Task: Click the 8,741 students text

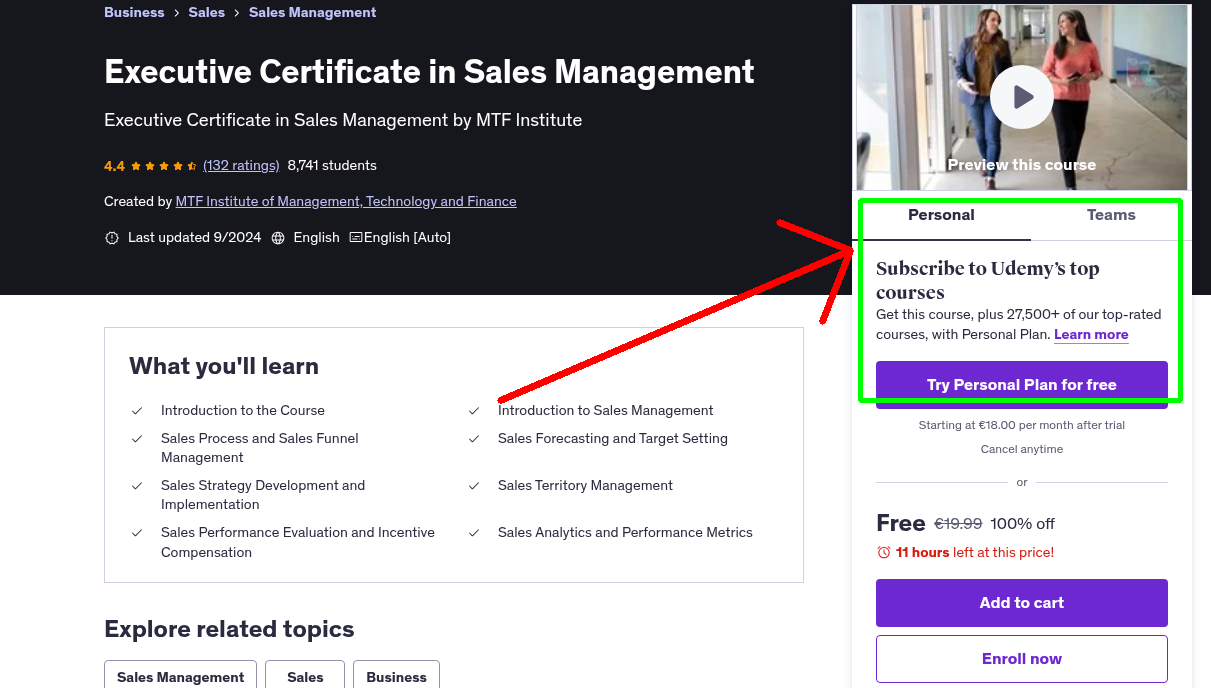Action: (x=332, y=165)
